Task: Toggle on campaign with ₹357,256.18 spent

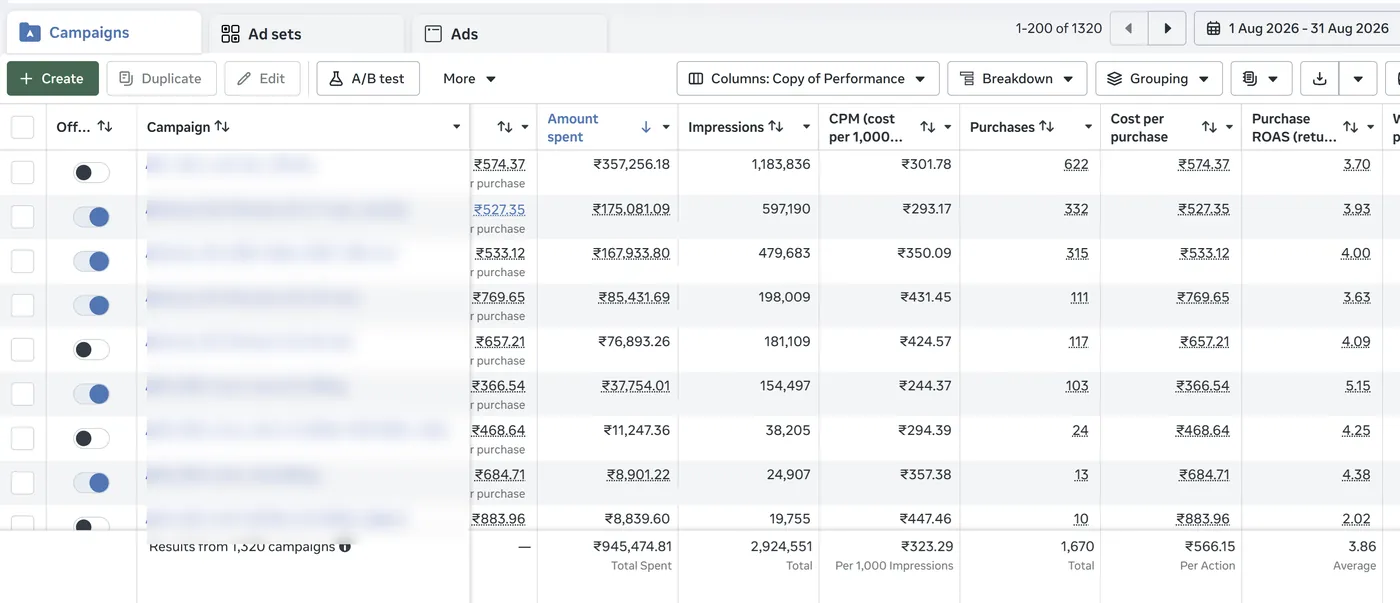Action: click(x=91, y=173)
